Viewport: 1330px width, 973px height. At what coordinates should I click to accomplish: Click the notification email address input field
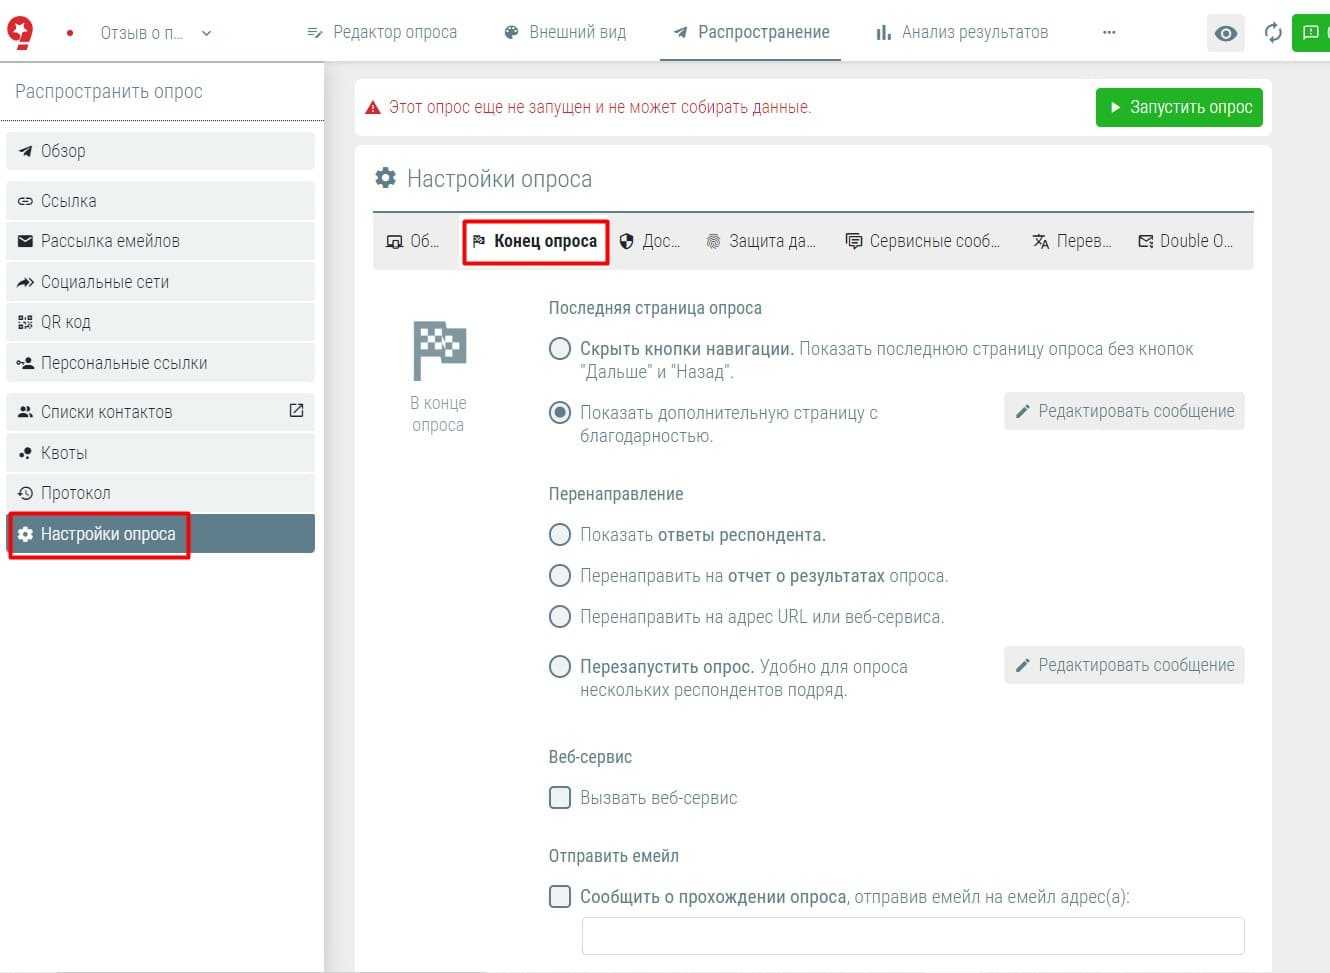(912, 936)
